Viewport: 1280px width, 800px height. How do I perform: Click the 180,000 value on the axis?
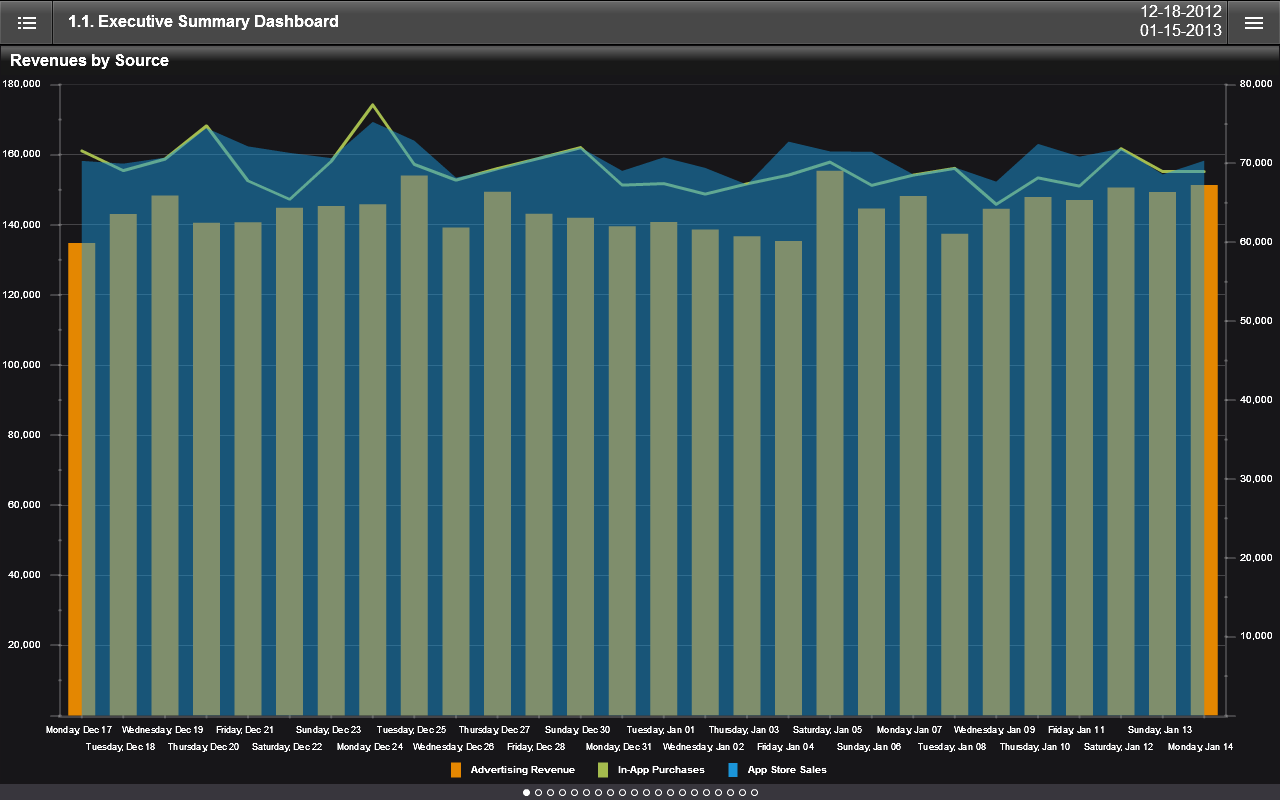tap(22, 84)
